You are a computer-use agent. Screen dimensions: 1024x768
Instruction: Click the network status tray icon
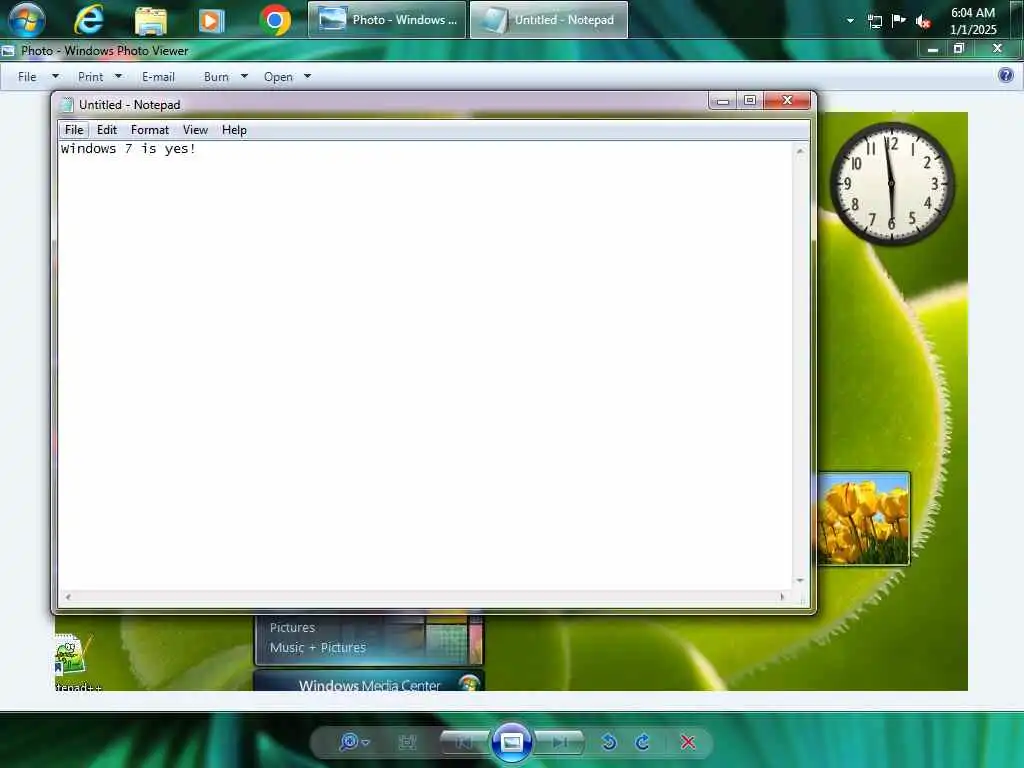[x=874, y=22]
